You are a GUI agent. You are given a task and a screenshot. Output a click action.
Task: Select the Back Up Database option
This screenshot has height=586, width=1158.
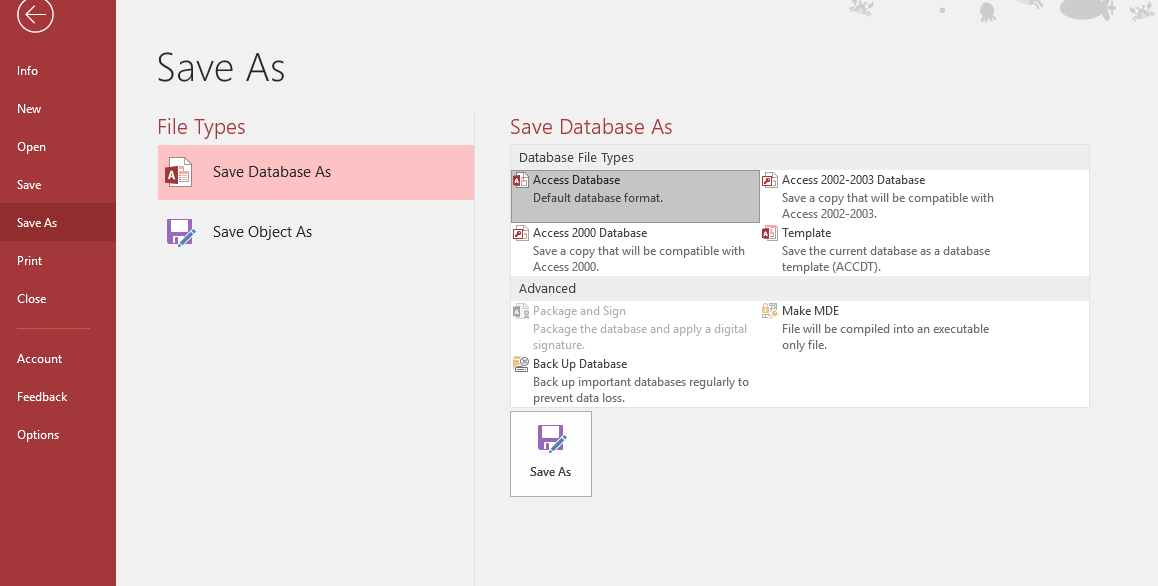pyautogui.click(x=635, y=381)
